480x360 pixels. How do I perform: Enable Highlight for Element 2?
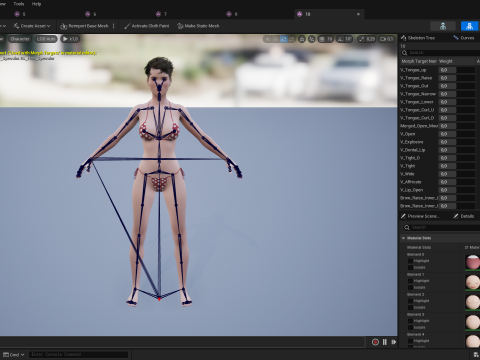(x=410, y=301)
